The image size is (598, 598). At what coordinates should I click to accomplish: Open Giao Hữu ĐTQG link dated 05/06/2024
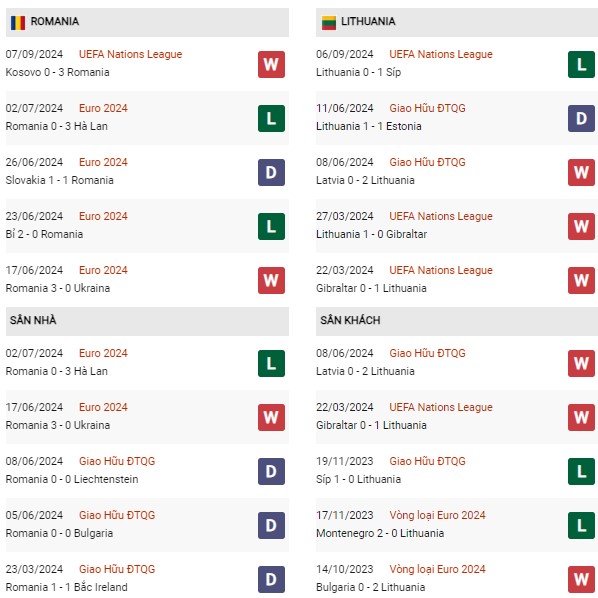point(117,515)
